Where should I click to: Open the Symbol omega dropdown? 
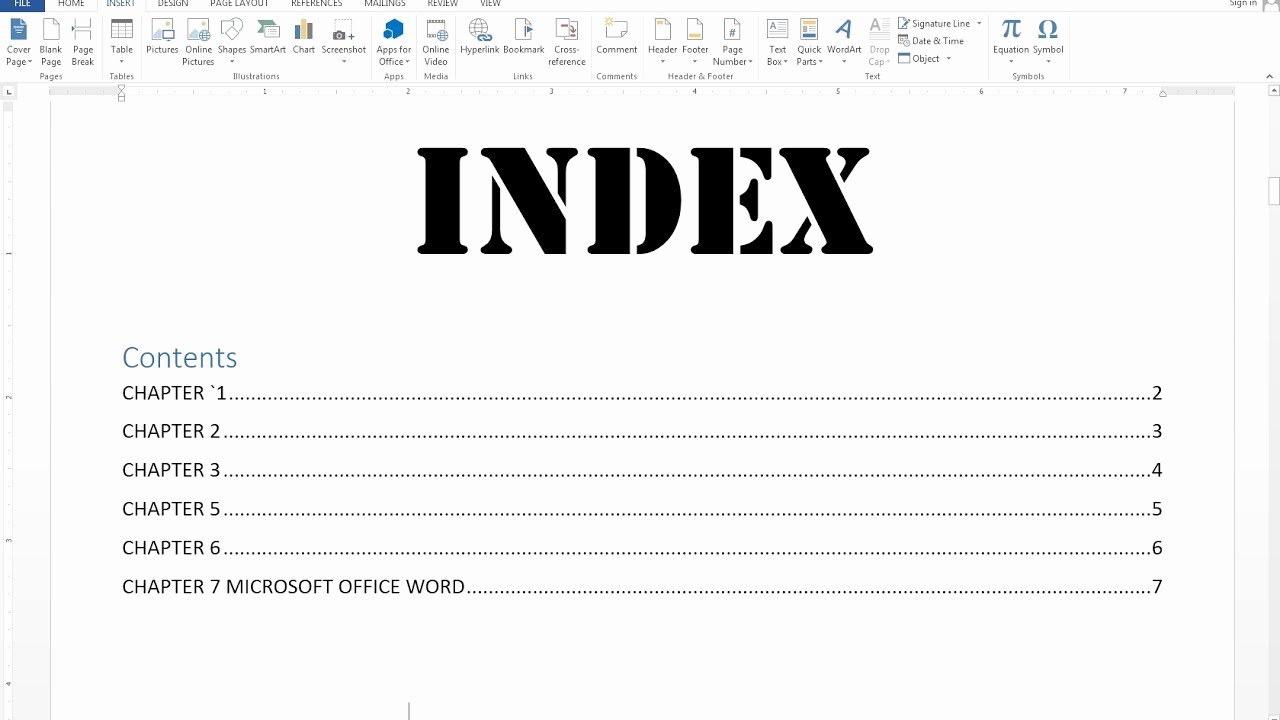pos(1048,42)
